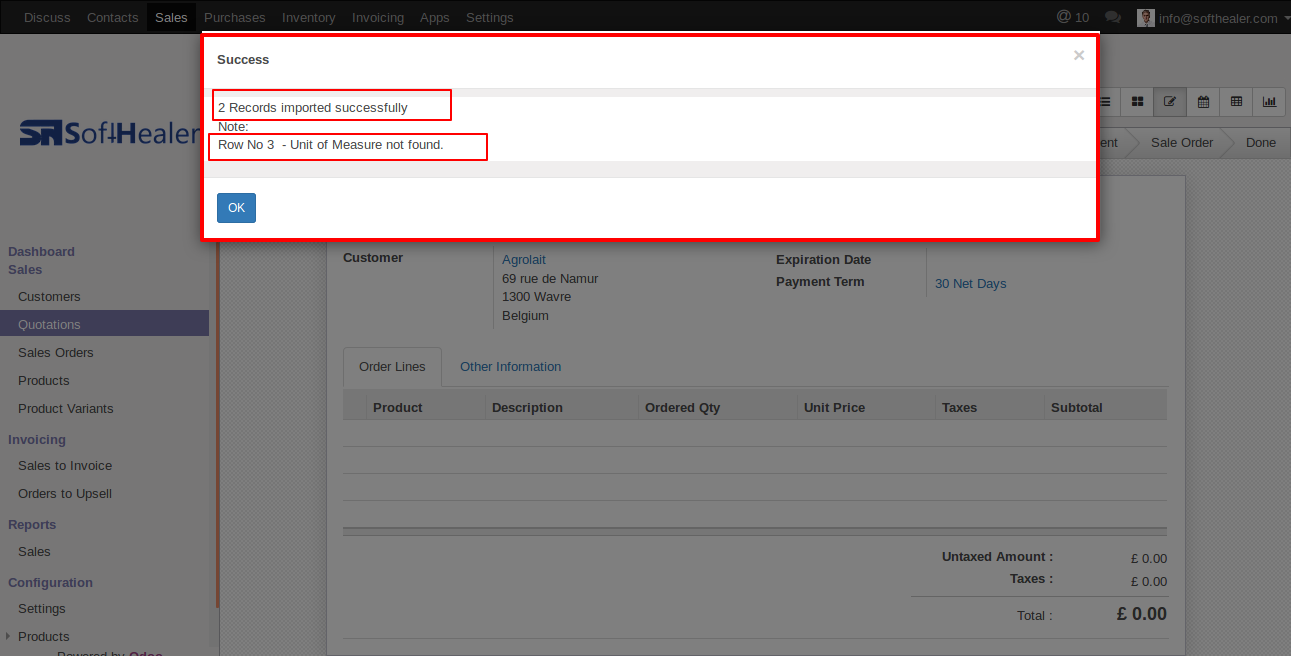Open the Contacts menu
The image size is (1291, 656).
(x=113, y=17)
